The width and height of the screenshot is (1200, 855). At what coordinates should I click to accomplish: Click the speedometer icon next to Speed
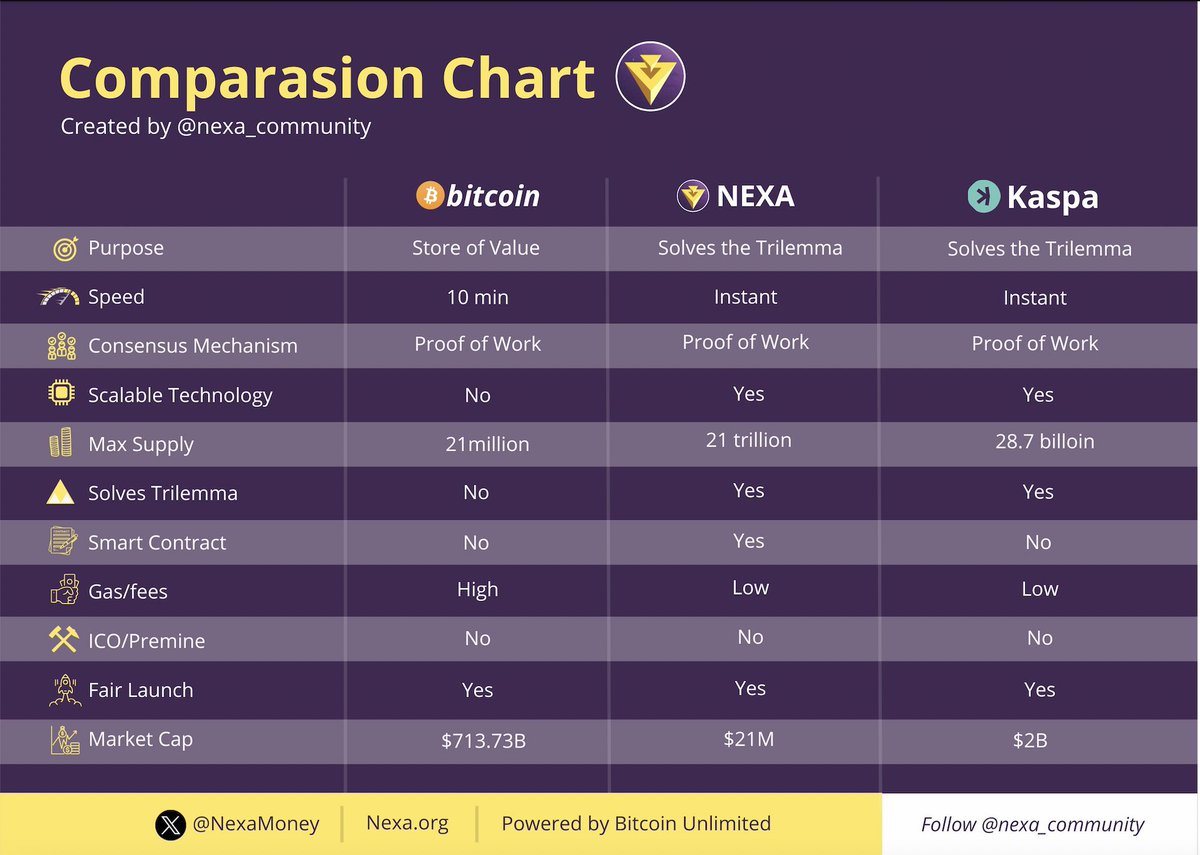tap(59, 297)
